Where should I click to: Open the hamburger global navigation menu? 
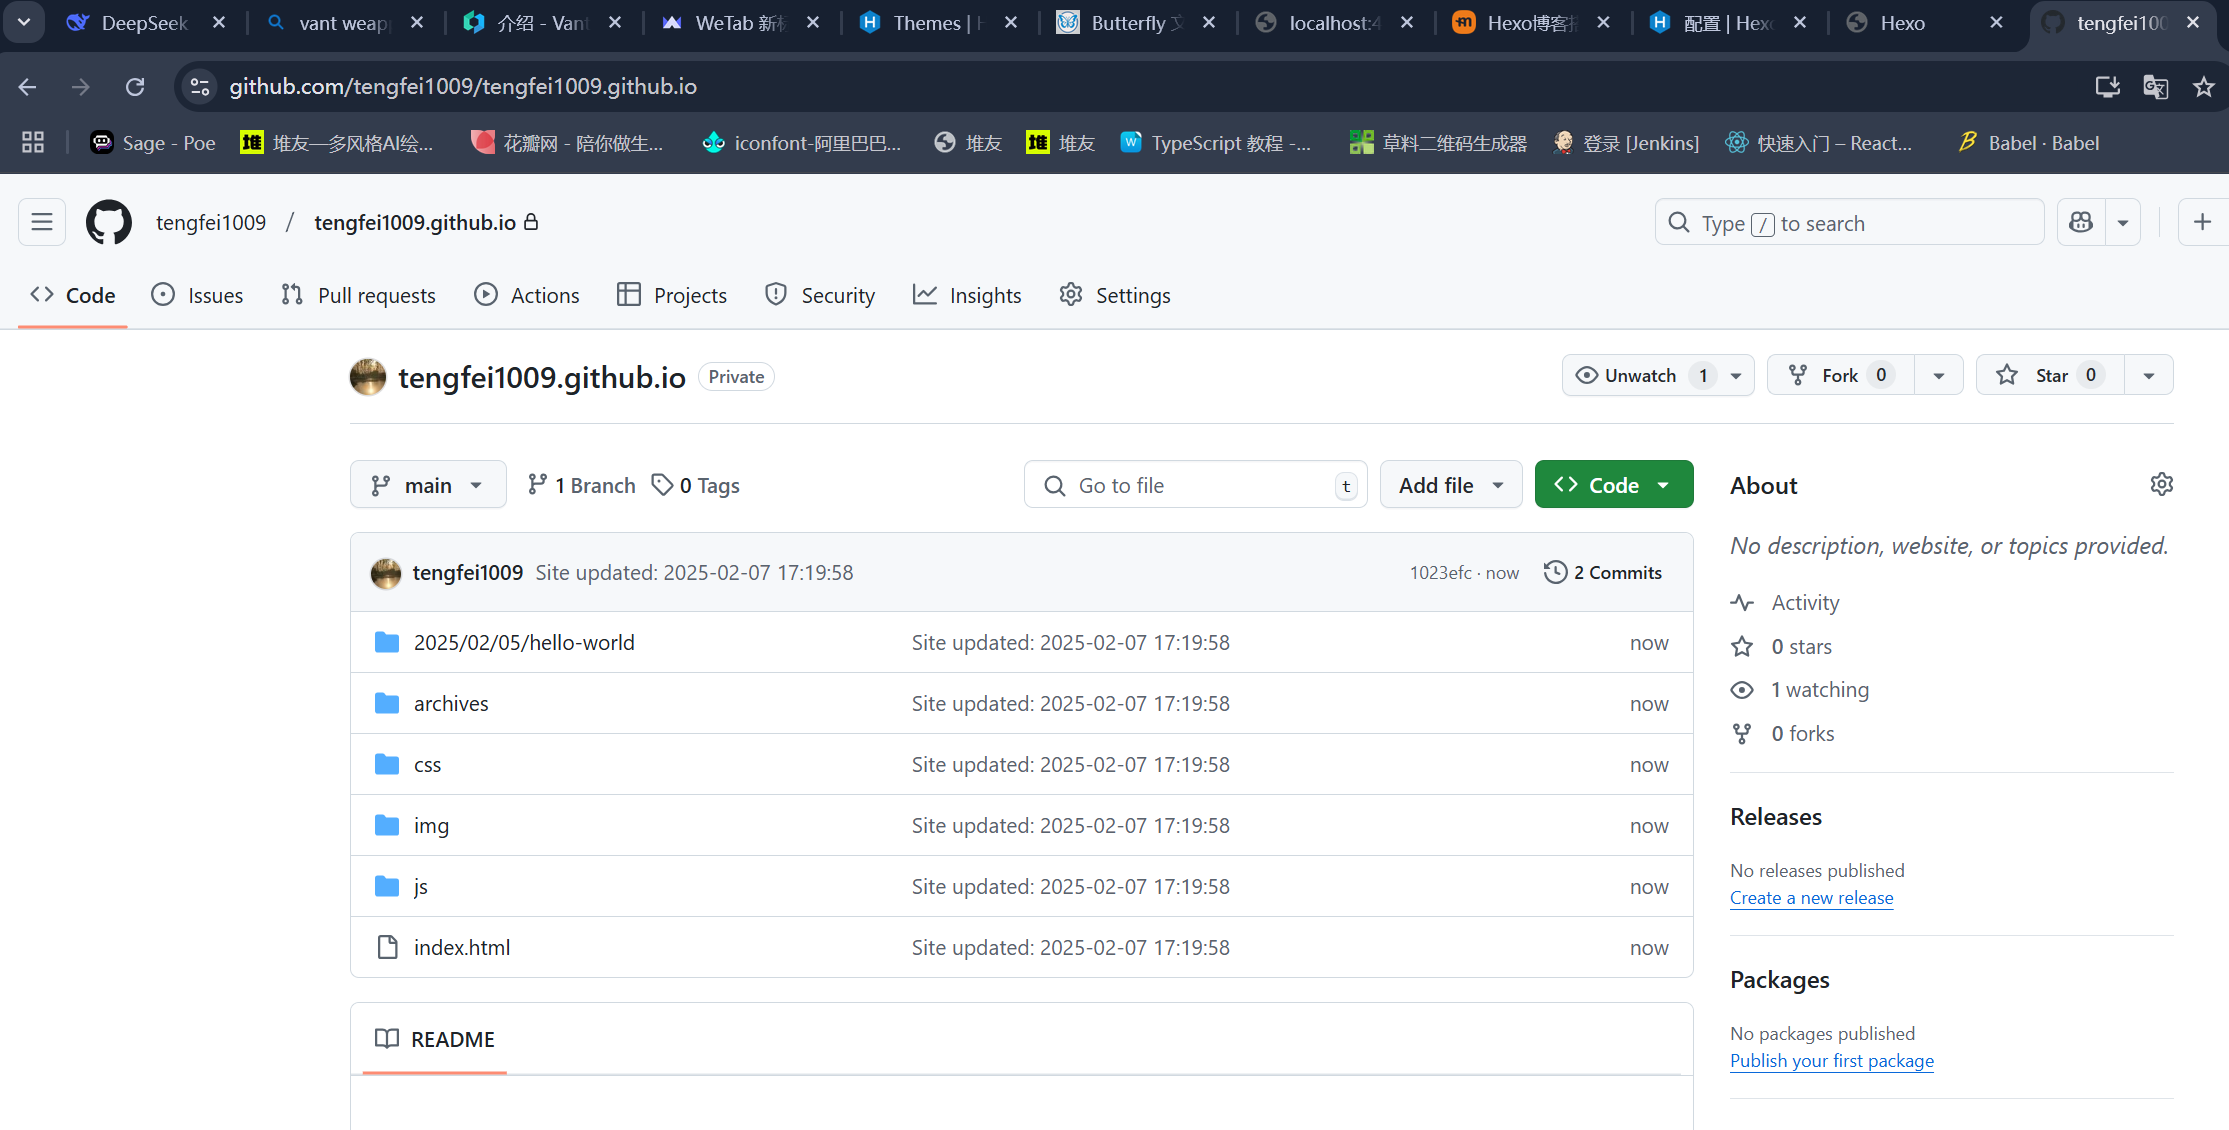[42, 222]
